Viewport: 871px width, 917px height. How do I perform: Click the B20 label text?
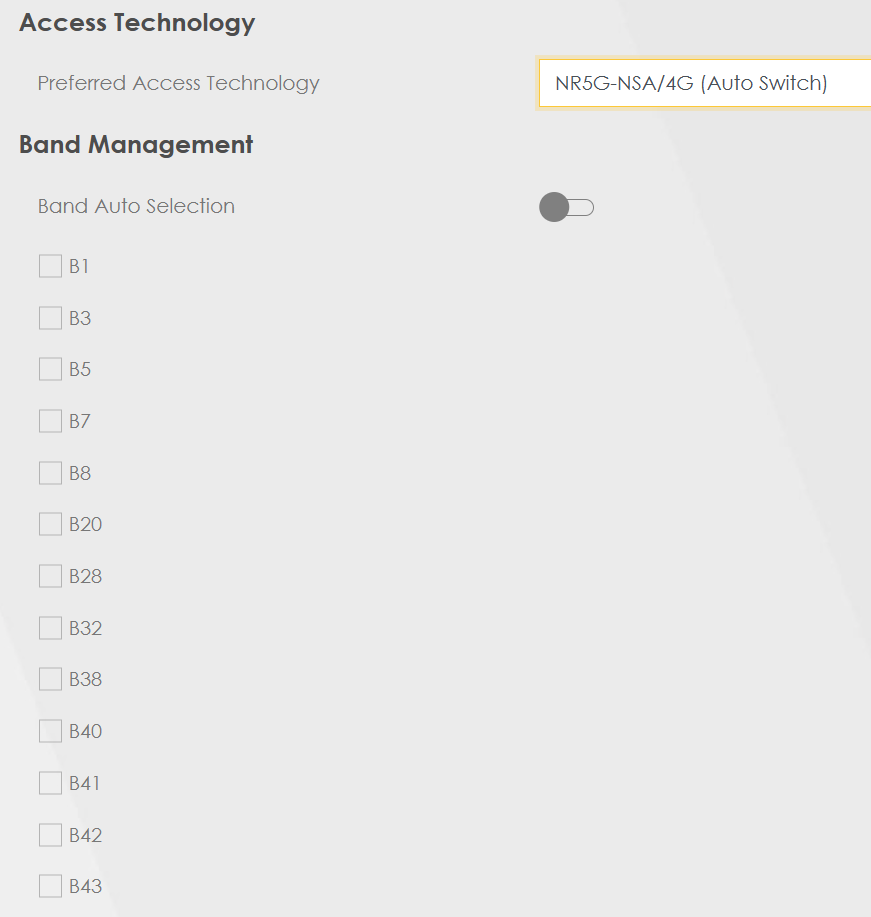85,525
